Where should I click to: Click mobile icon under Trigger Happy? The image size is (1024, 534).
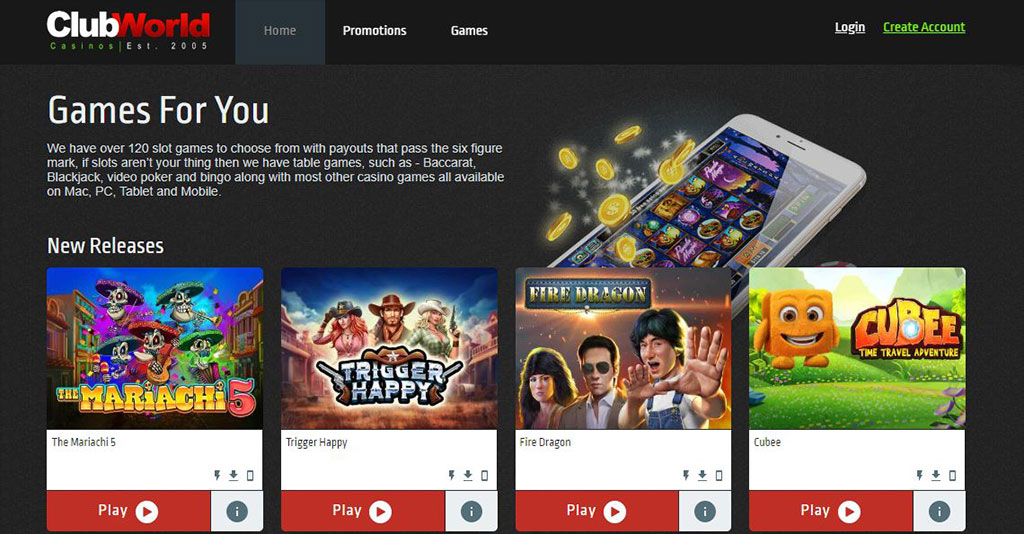485,475
